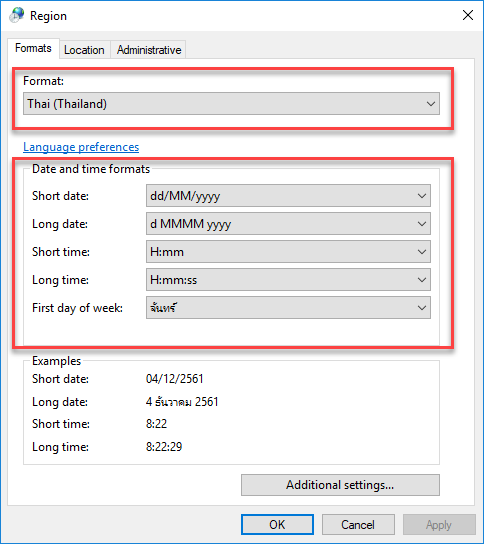Image resolution: width=484 pixels, height=544 pixels.
Task: Click the example long time 8:22:29
Action: point(164,447)
